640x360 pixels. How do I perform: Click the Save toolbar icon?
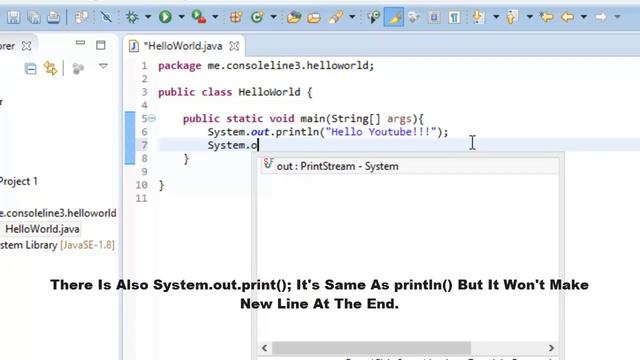point(13,17)
